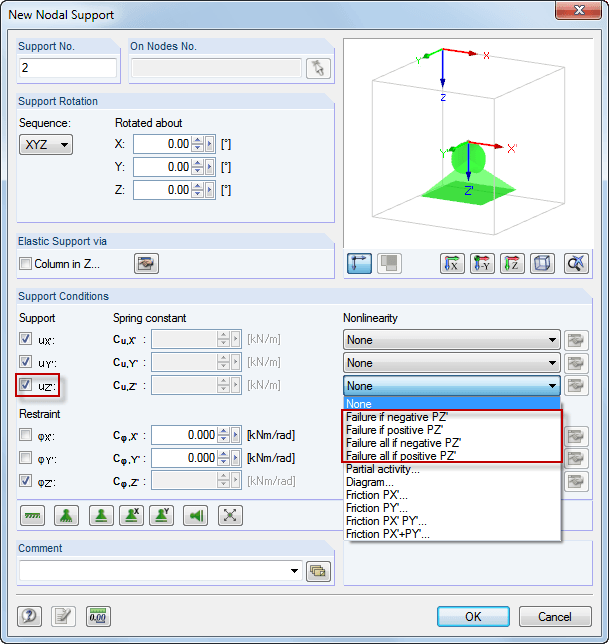Switch to isometric view cube icon
609x644 pixels.
tap(542, 263)
